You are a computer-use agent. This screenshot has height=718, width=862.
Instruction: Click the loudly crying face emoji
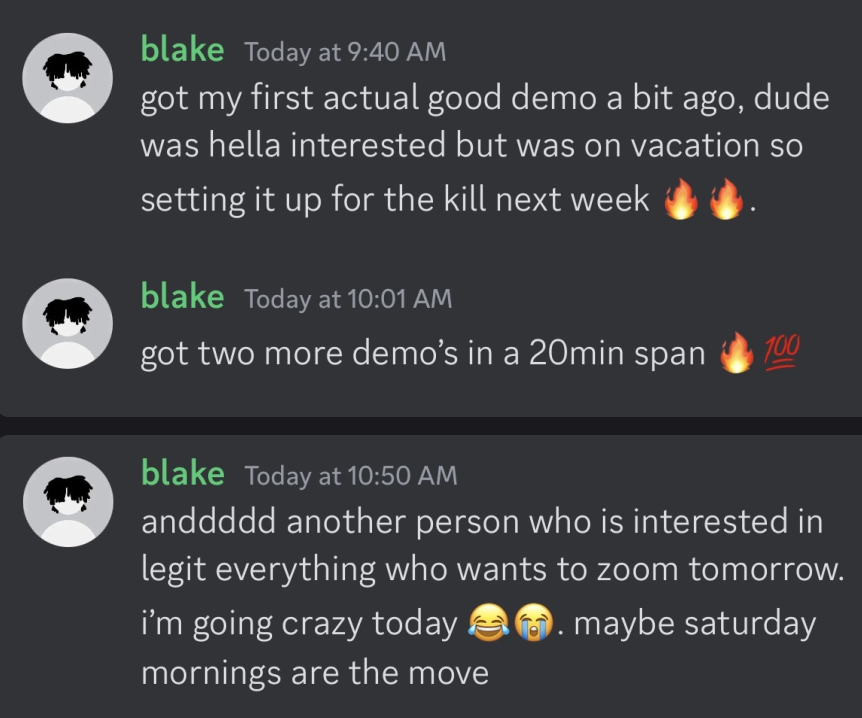[532, 625]
